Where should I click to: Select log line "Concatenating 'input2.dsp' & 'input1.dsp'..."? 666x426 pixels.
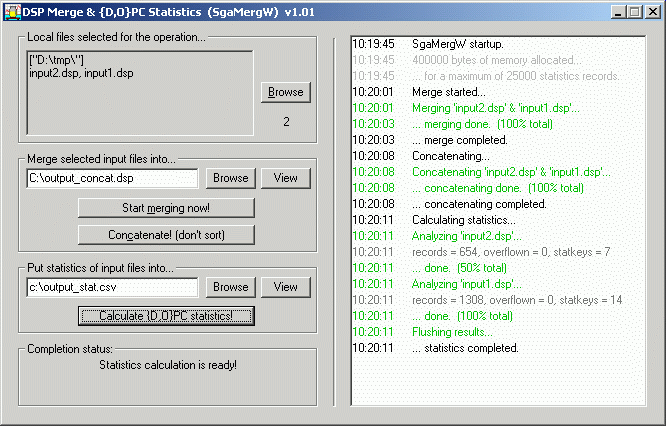(x=511, y=172)
